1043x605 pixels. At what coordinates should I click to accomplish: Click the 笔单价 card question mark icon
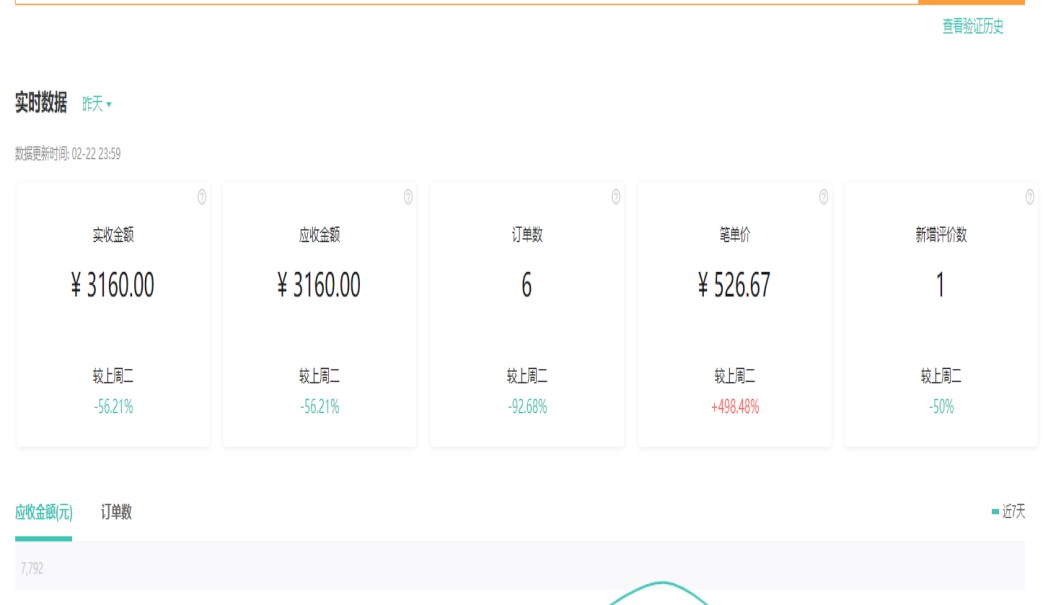pyautogui.click(x=823, y=197)
